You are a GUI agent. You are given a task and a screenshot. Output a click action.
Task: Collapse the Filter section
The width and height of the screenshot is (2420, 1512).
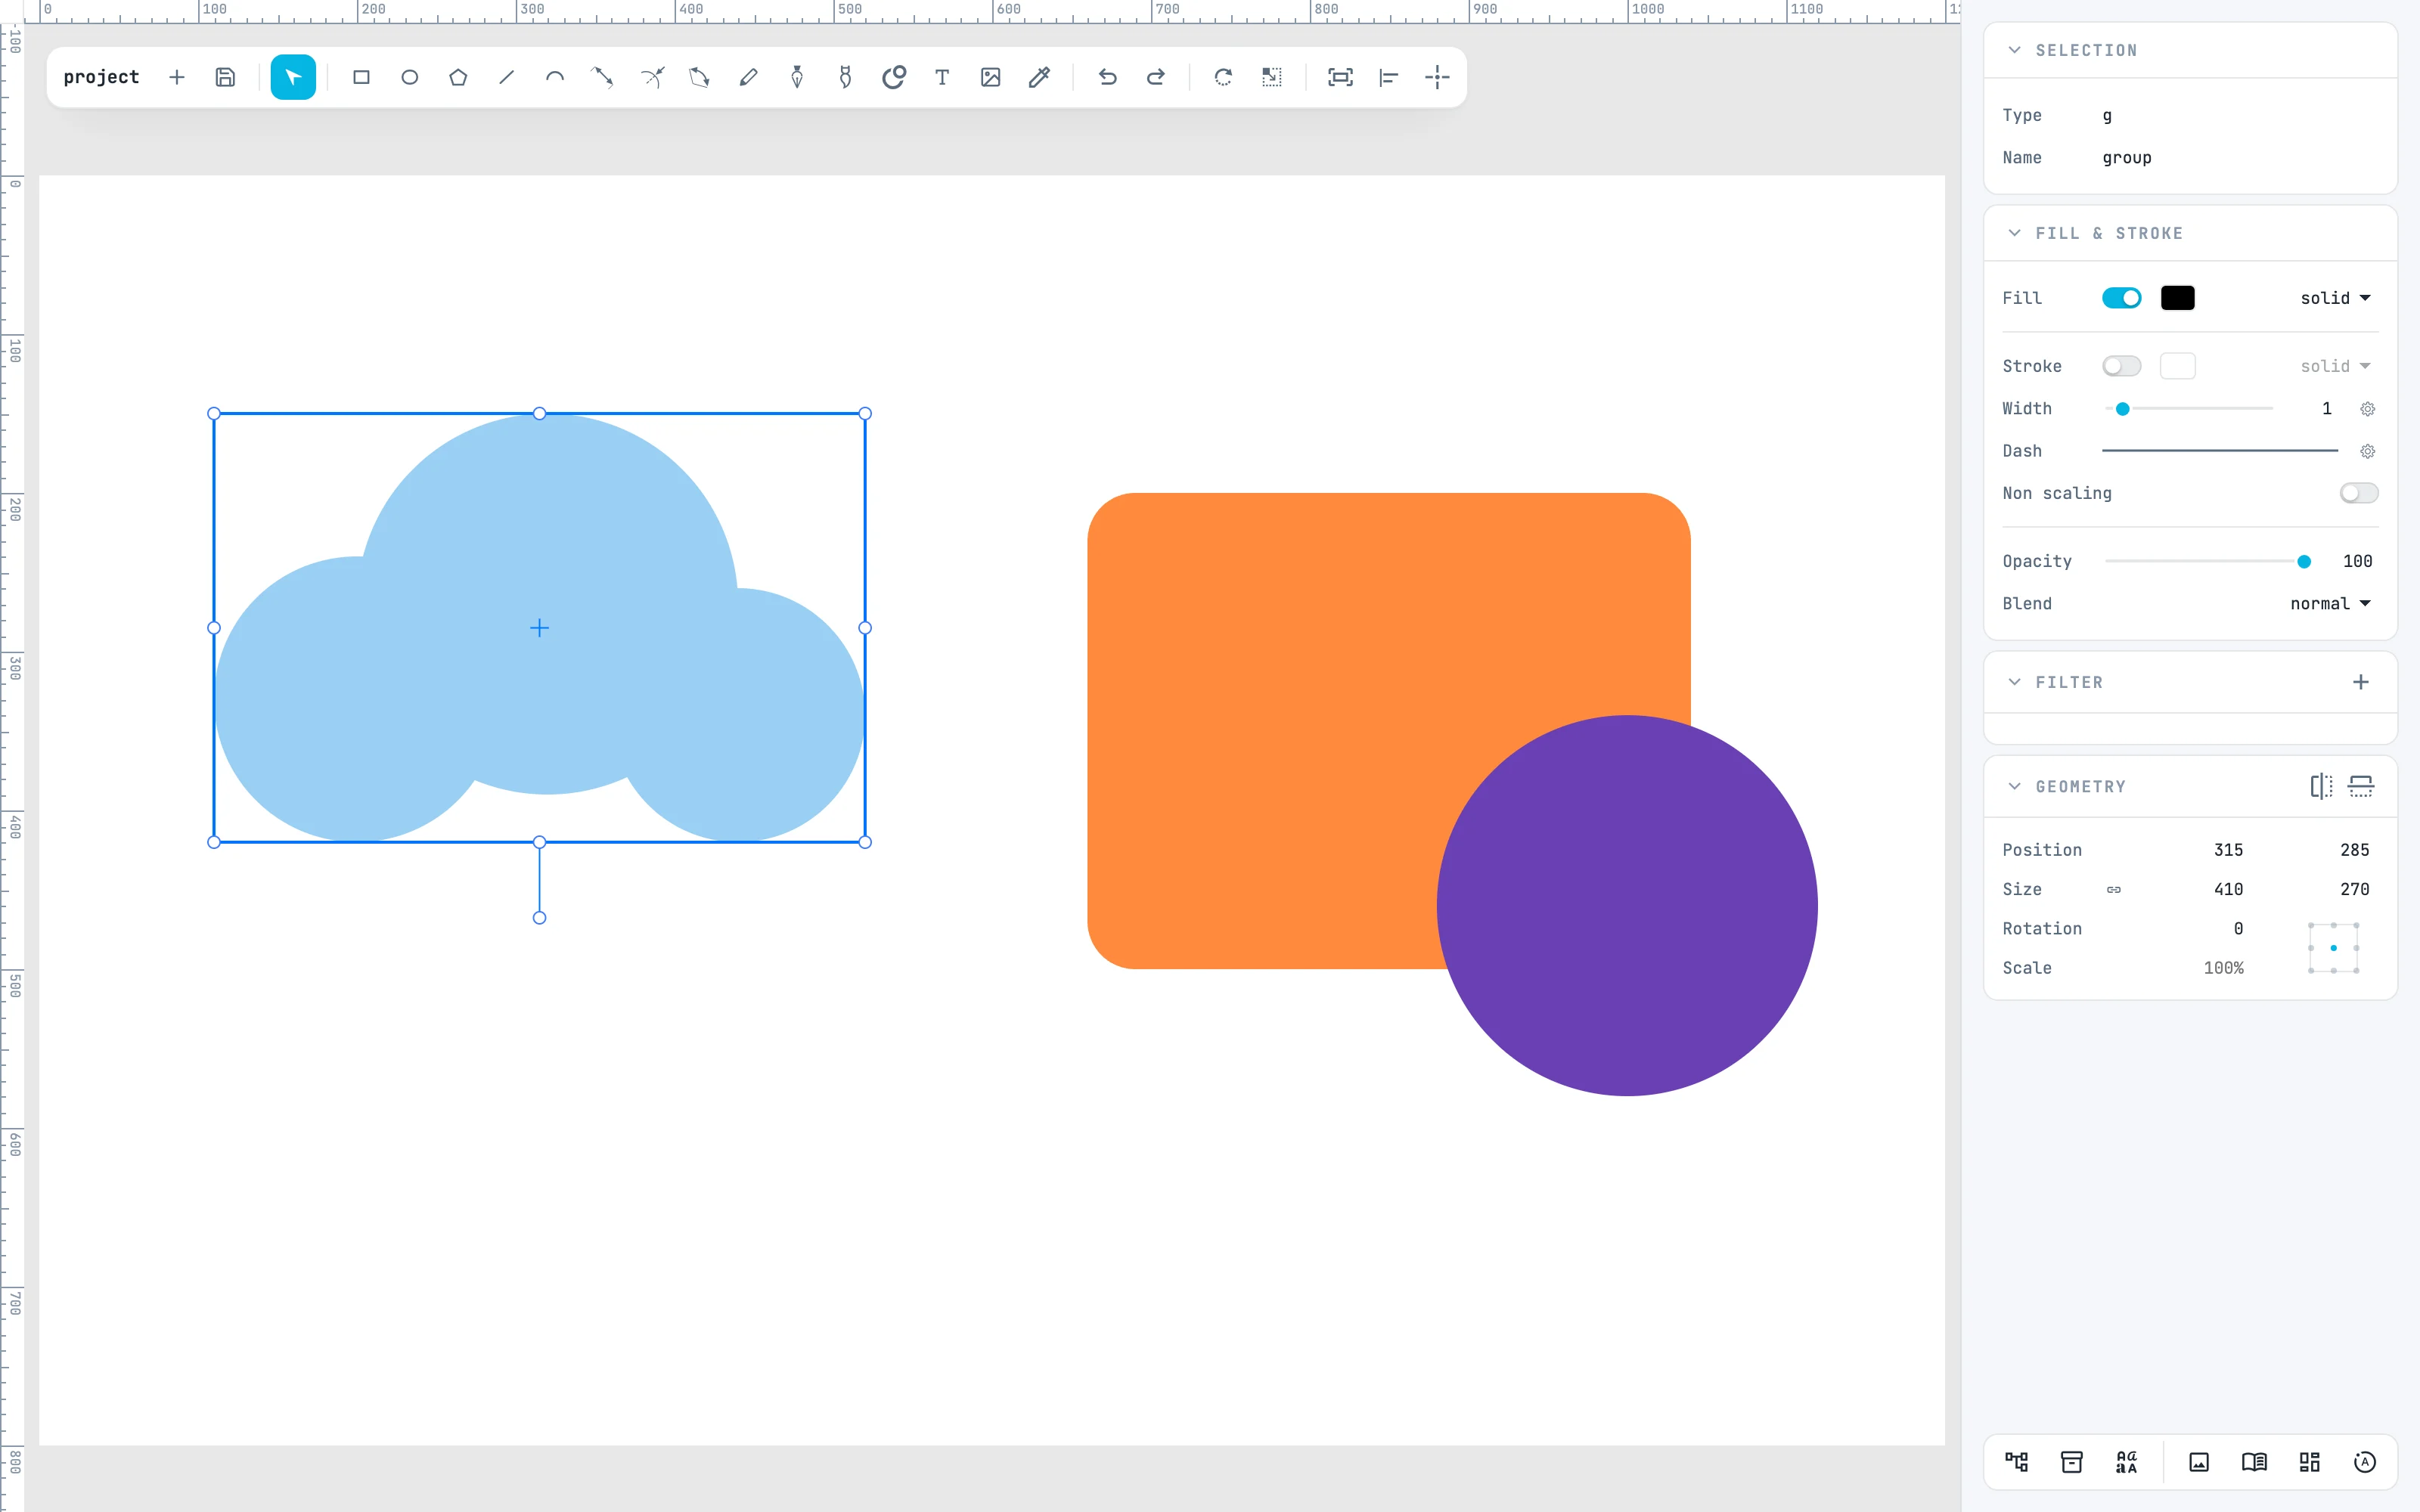point(2014,682)
